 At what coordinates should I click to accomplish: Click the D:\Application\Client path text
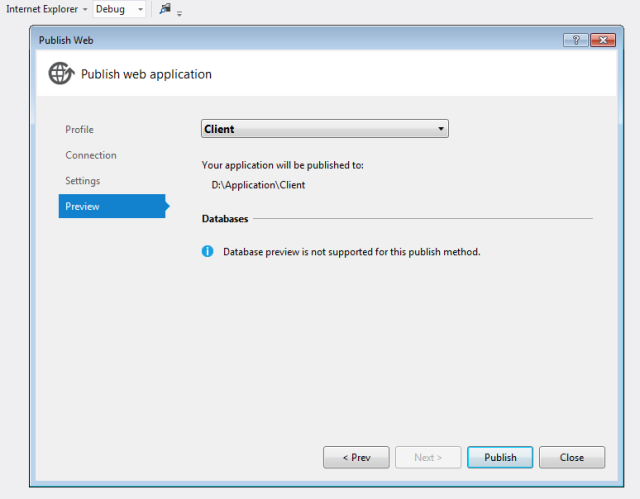(258, 185)
